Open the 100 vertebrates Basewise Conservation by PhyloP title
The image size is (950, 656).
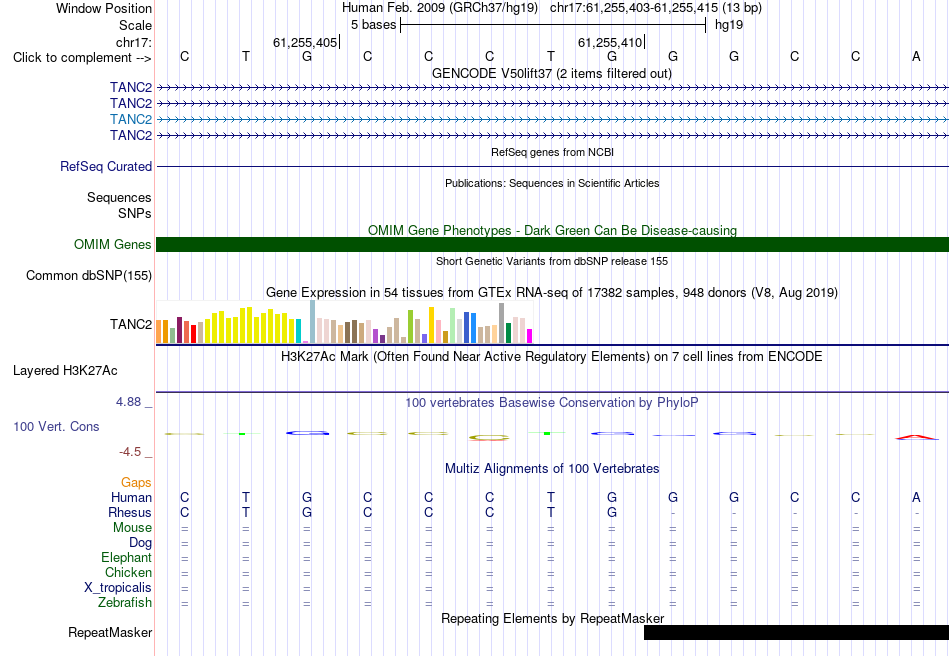click(552, 402)
